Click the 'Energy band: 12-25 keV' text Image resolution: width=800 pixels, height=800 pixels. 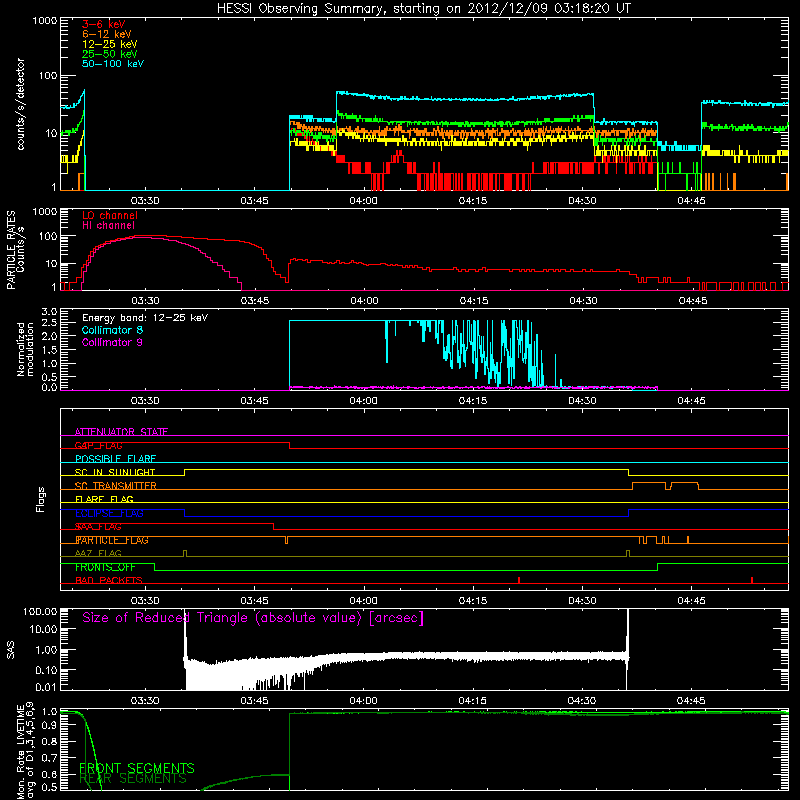pos(145,318)
